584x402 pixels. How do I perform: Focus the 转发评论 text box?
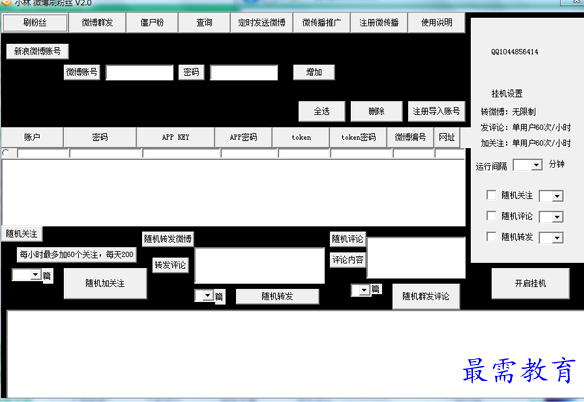tap(260, 266)
